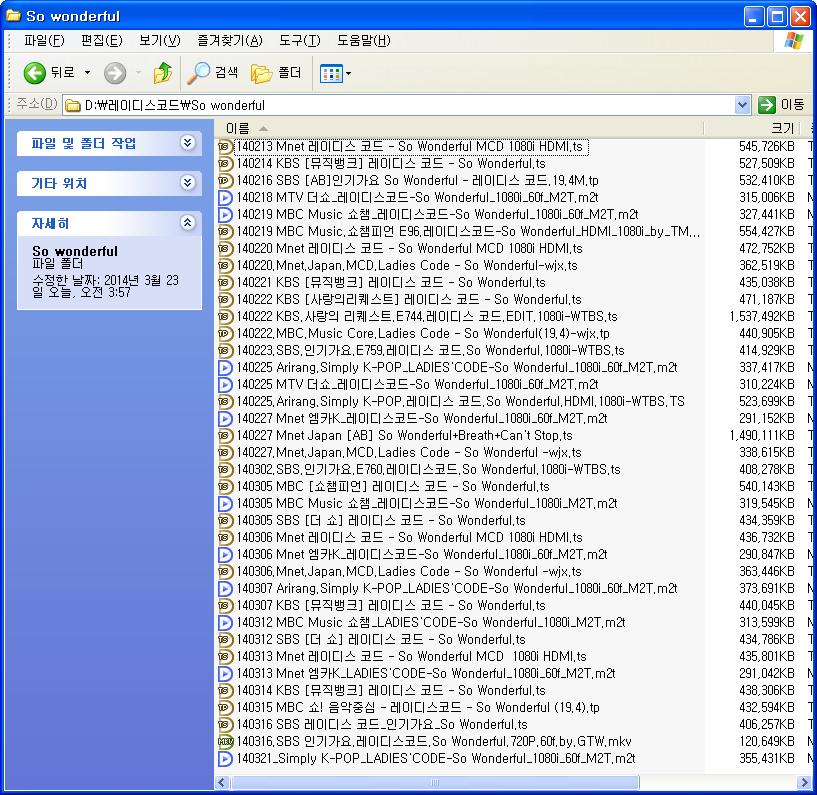Click icon of 140305 MBC Music 쇼챔 m2t file
The image size is (817, 795).
coord(225,503)
